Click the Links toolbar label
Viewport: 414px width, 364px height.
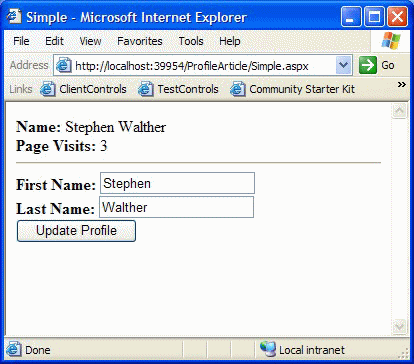pos(21,89)
